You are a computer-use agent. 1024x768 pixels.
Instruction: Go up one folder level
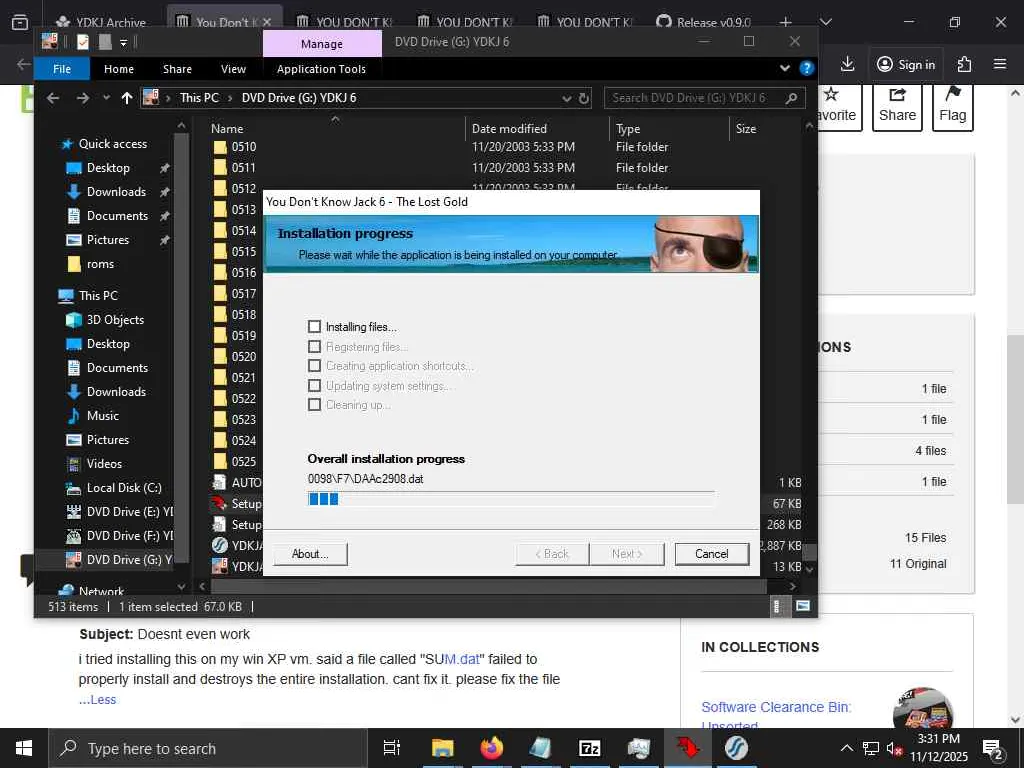[x=127, y=98]
